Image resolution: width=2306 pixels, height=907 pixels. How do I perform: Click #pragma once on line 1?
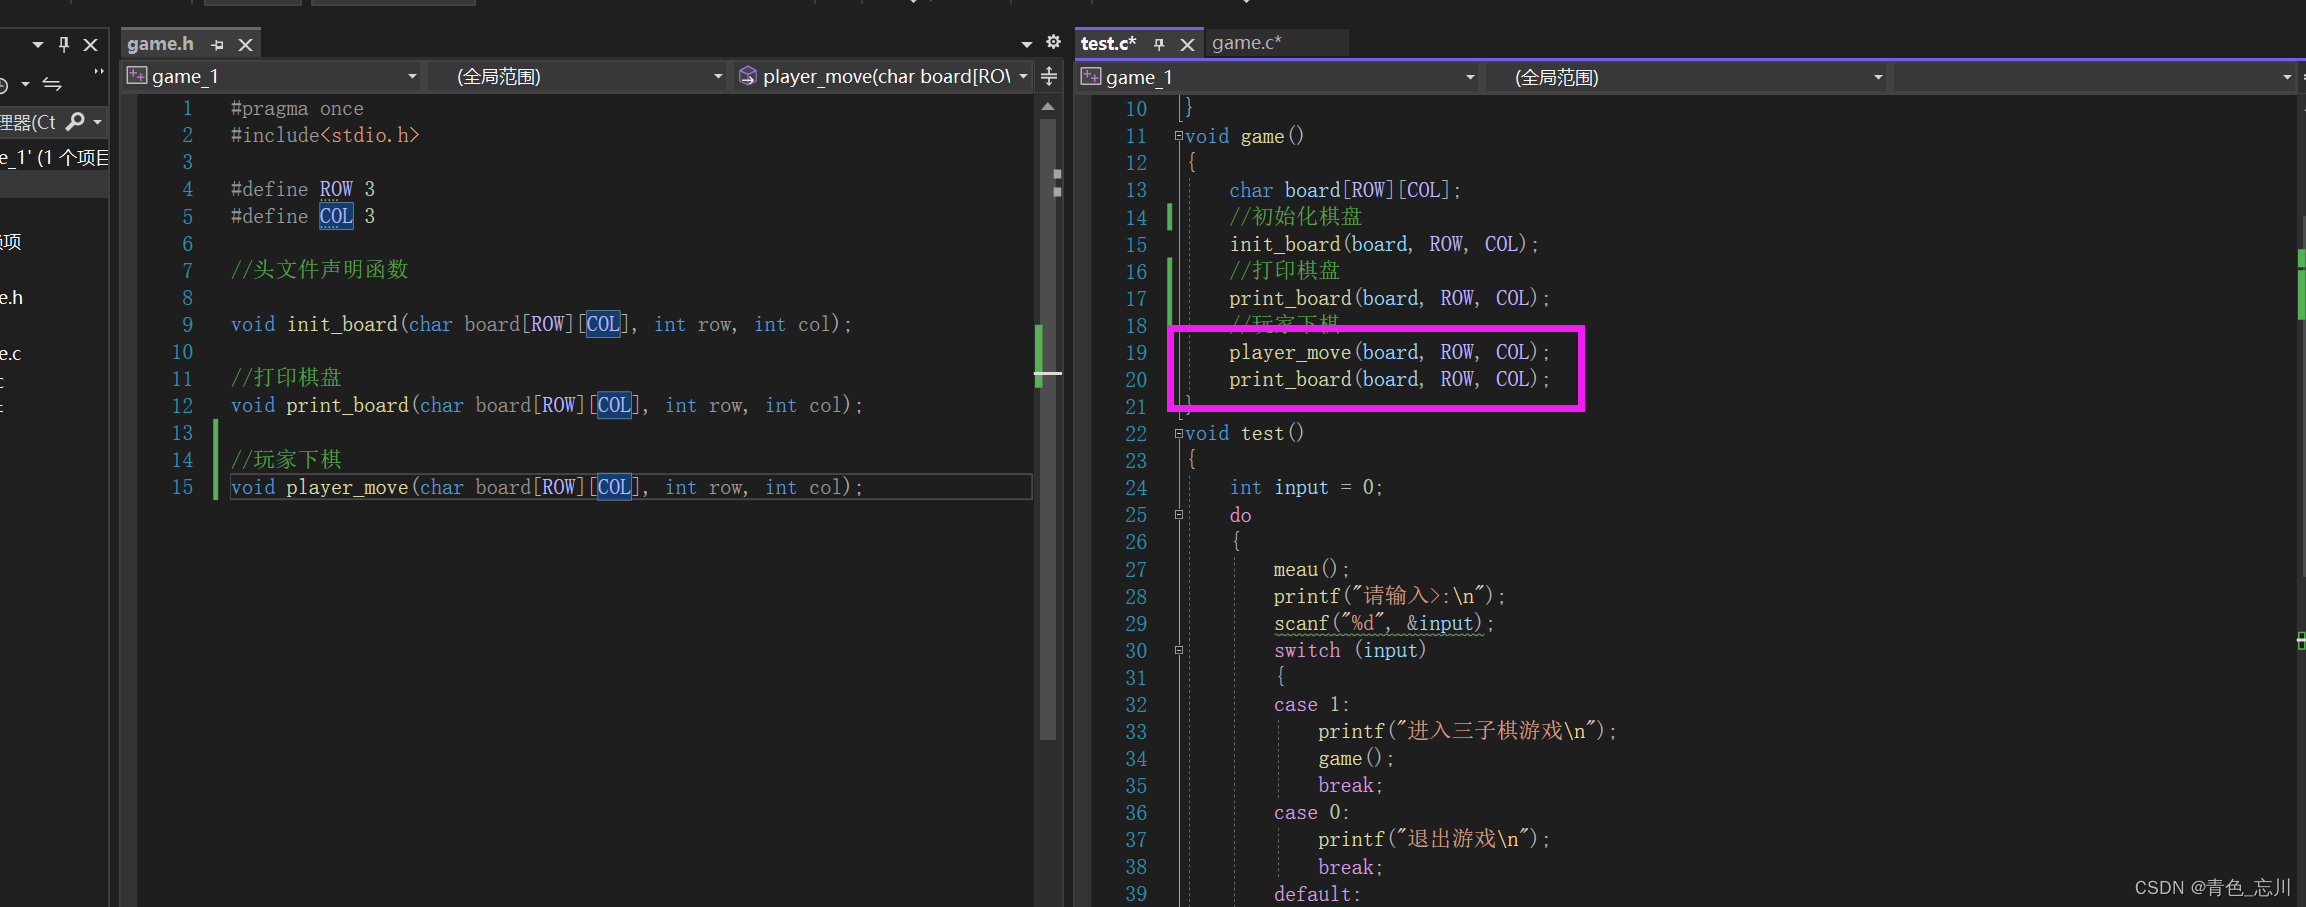tap(297, 108)
